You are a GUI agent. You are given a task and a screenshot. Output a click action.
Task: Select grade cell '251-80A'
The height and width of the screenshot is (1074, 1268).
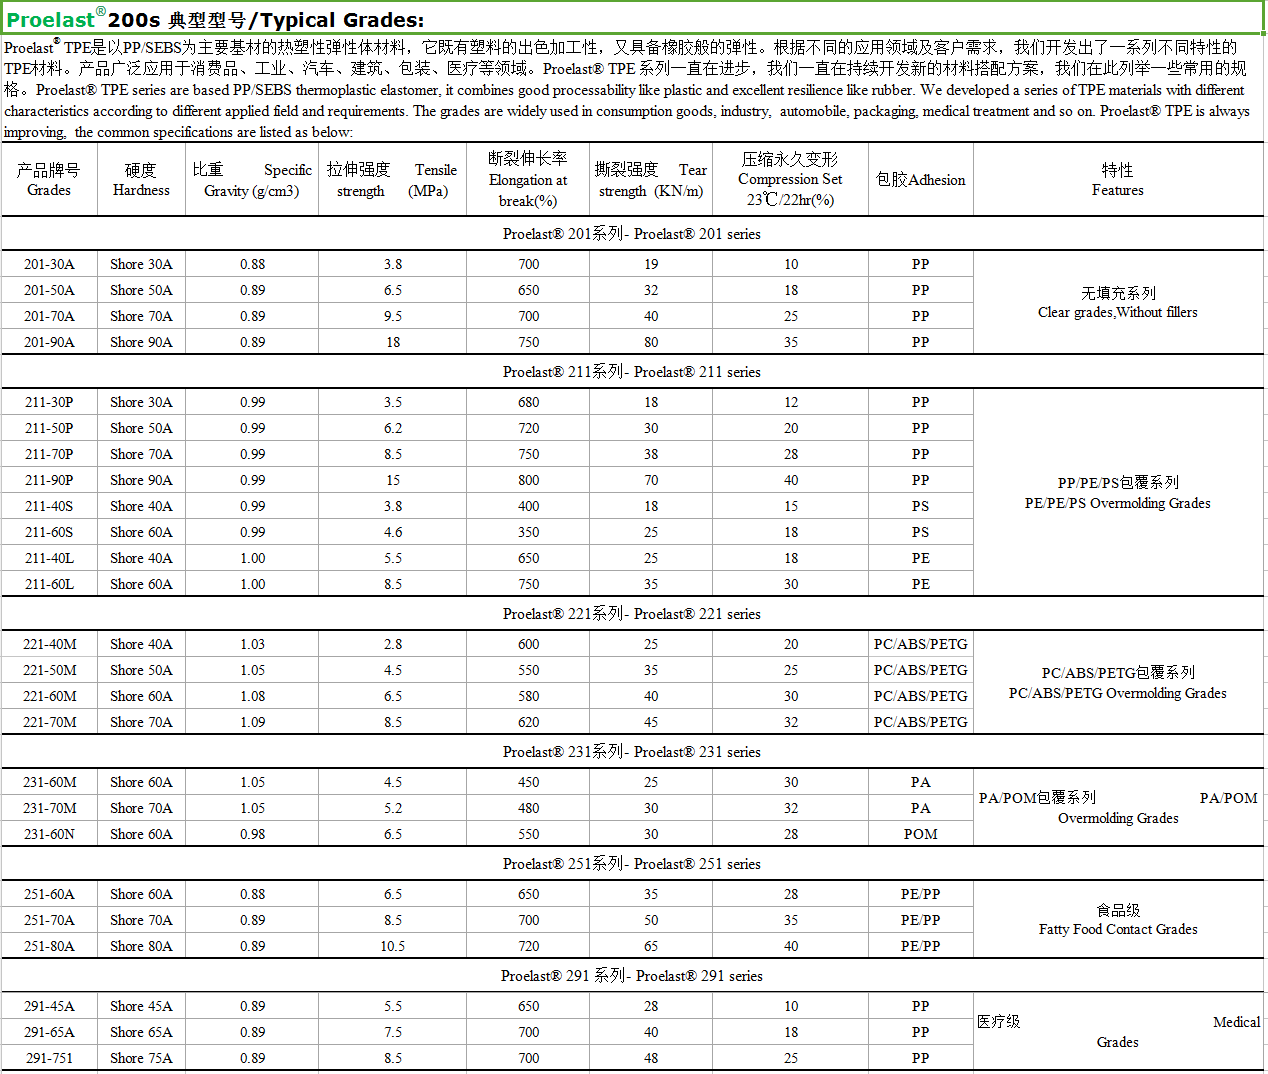coord(49,946)
